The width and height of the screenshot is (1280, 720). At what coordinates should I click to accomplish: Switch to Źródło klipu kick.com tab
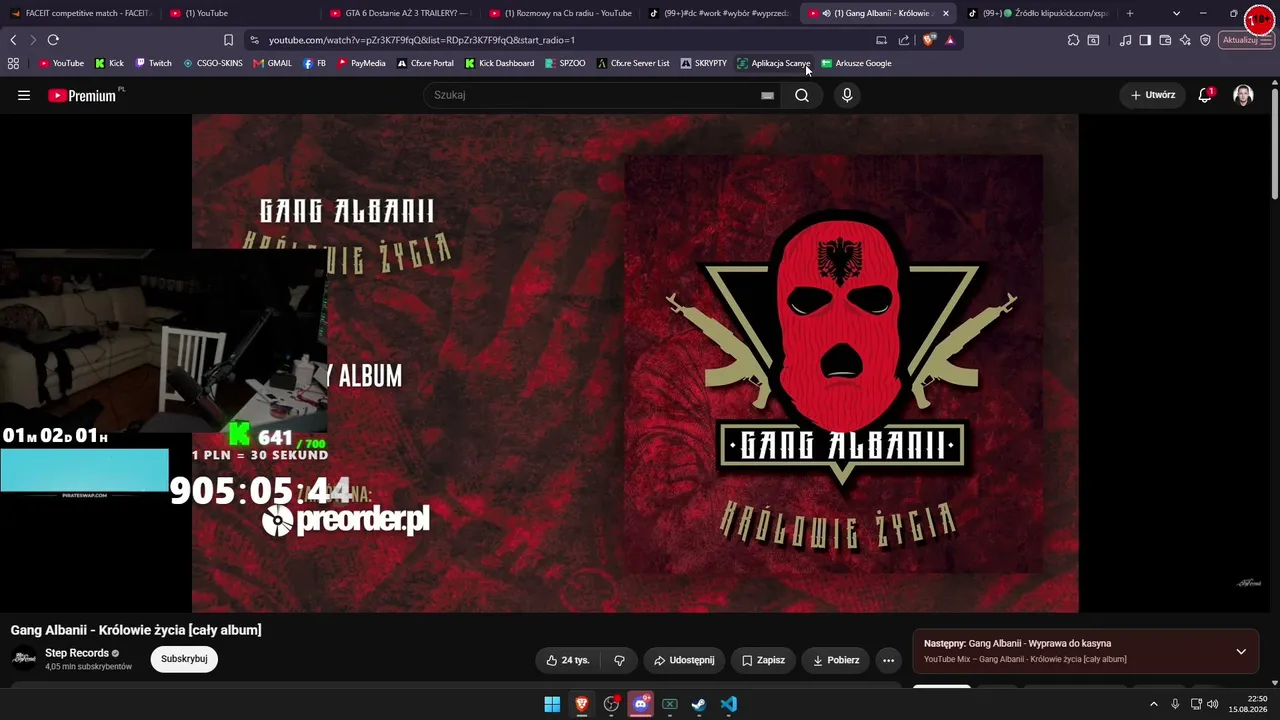(1037, 13)
